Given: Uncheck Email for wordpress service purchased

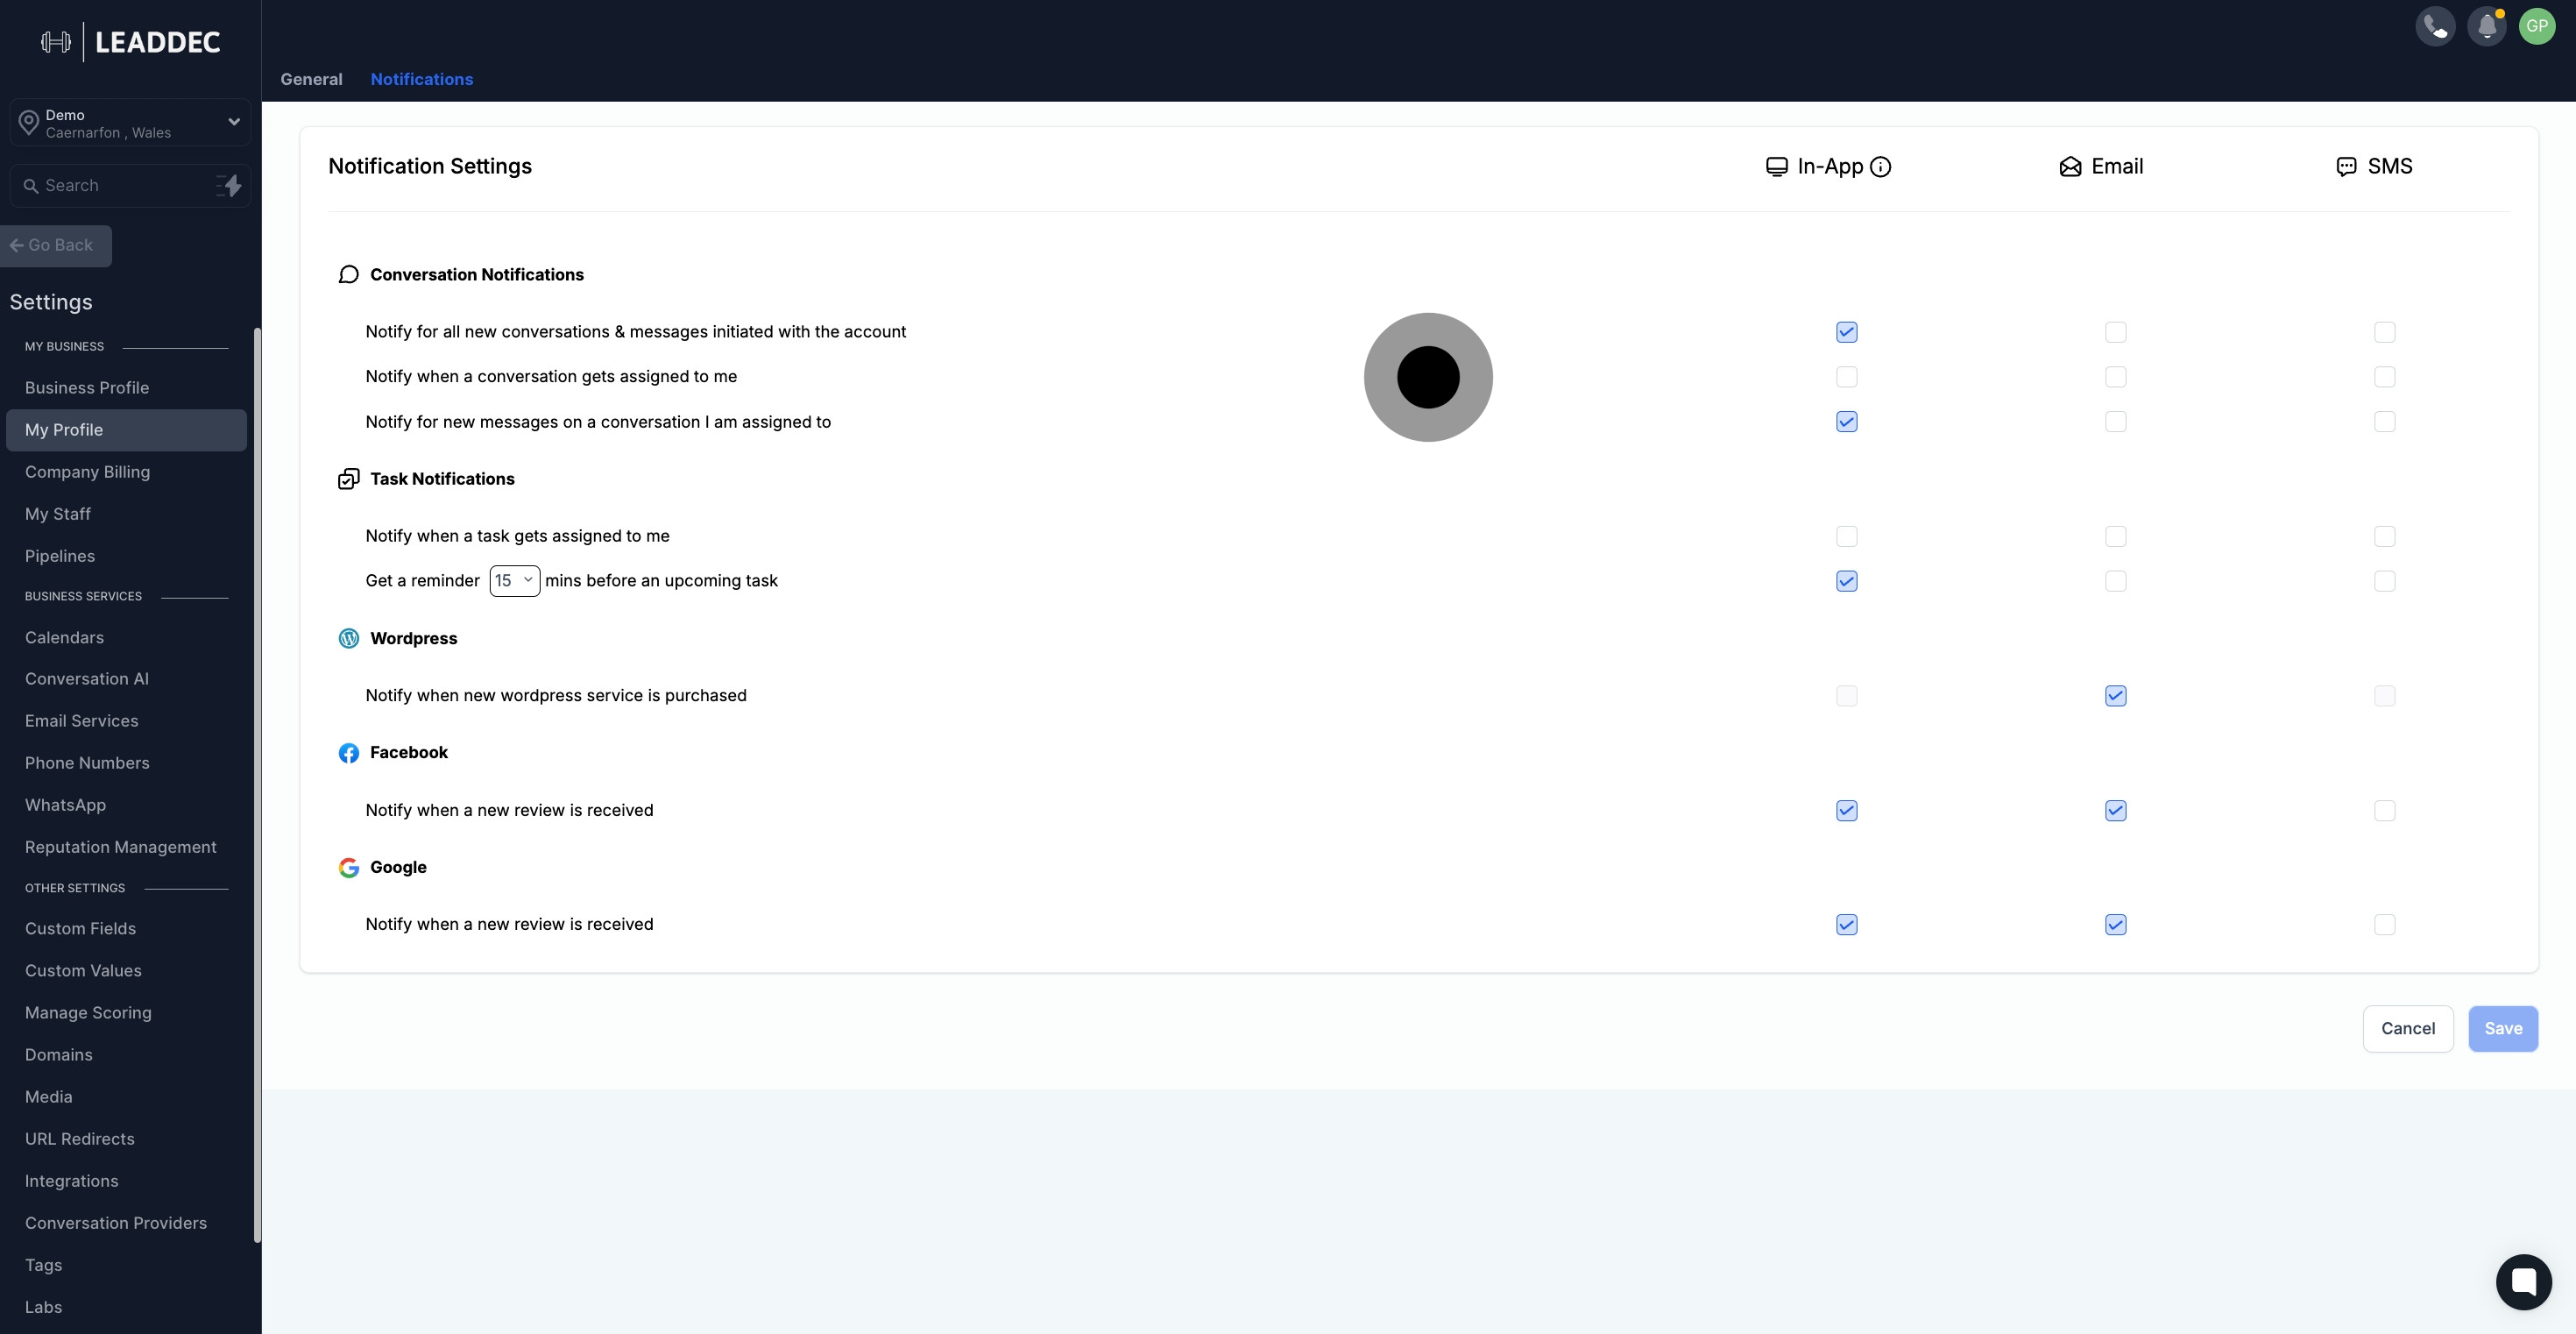Looking at the screenshot, I should click(x=2115, y=696).
